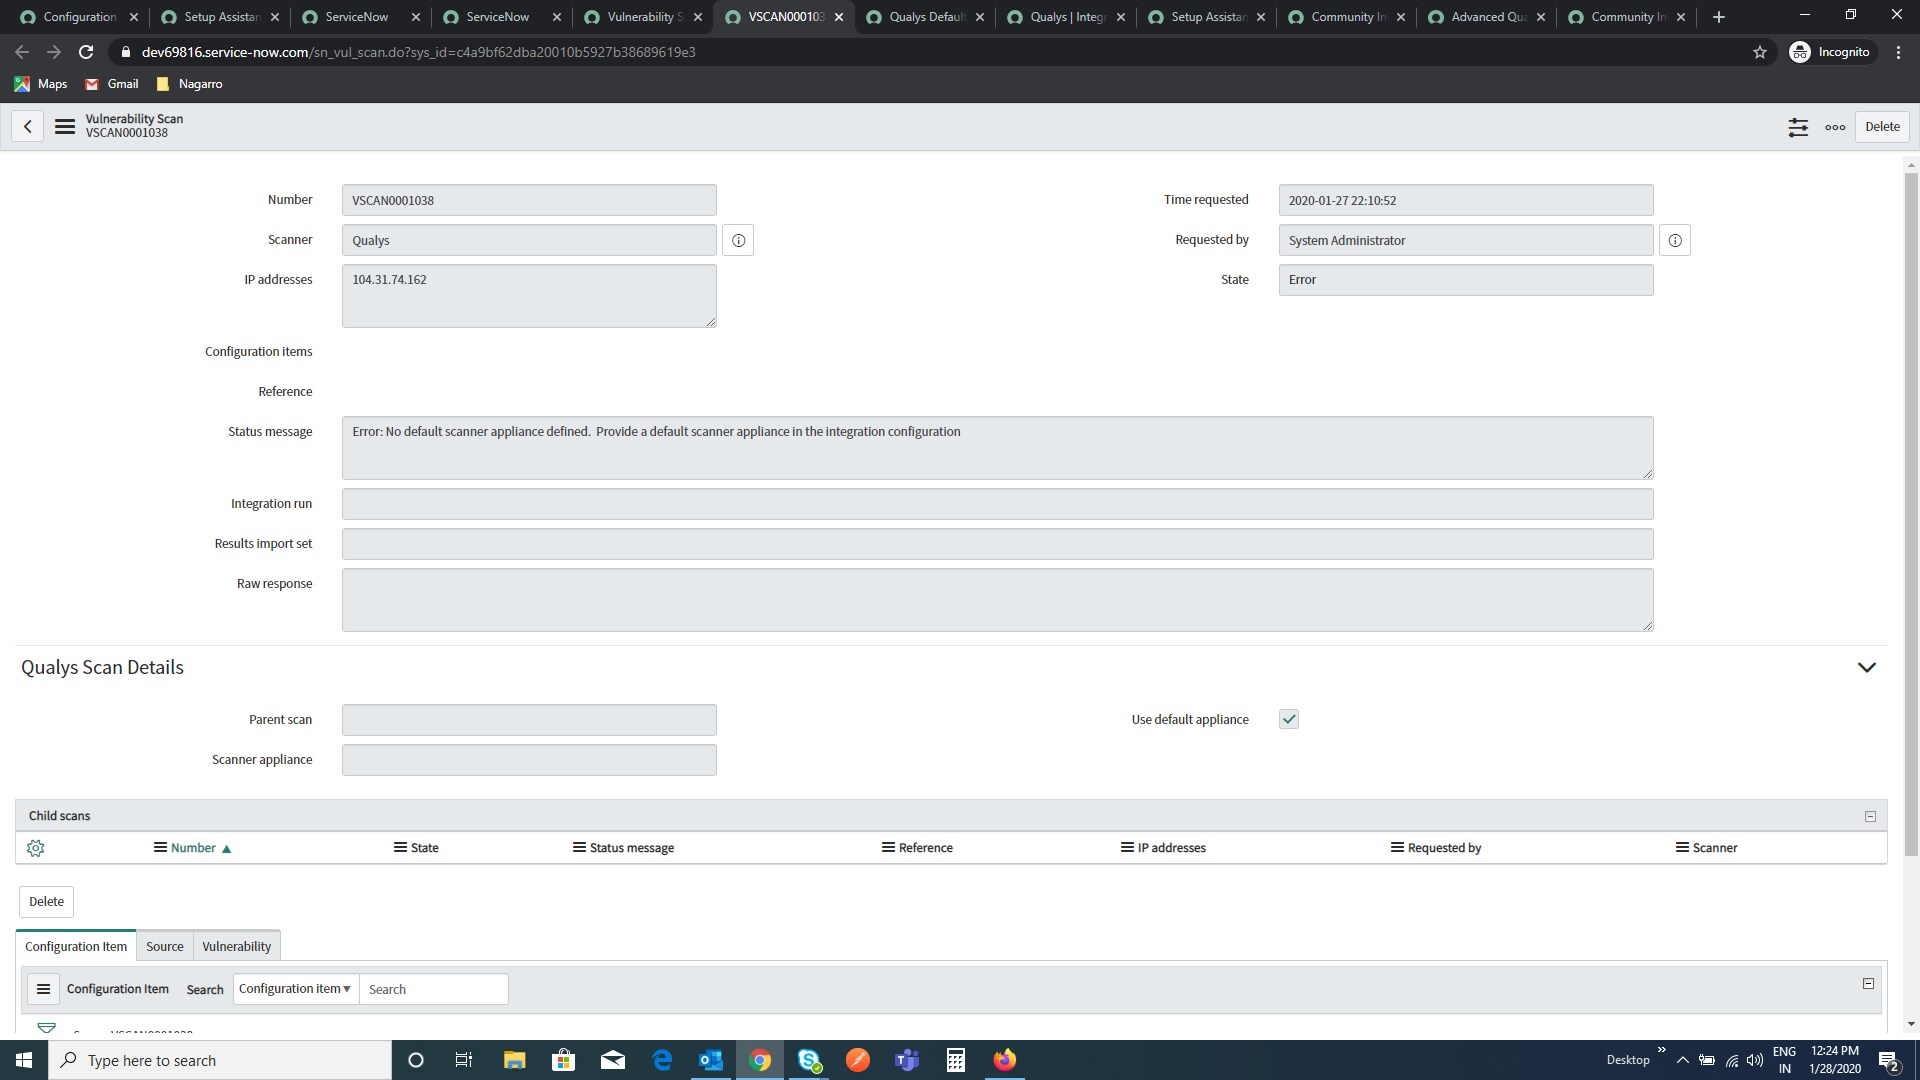1920x1080 pixels.
Task: Open the notification center icon
Action: click(1889, 1060)
